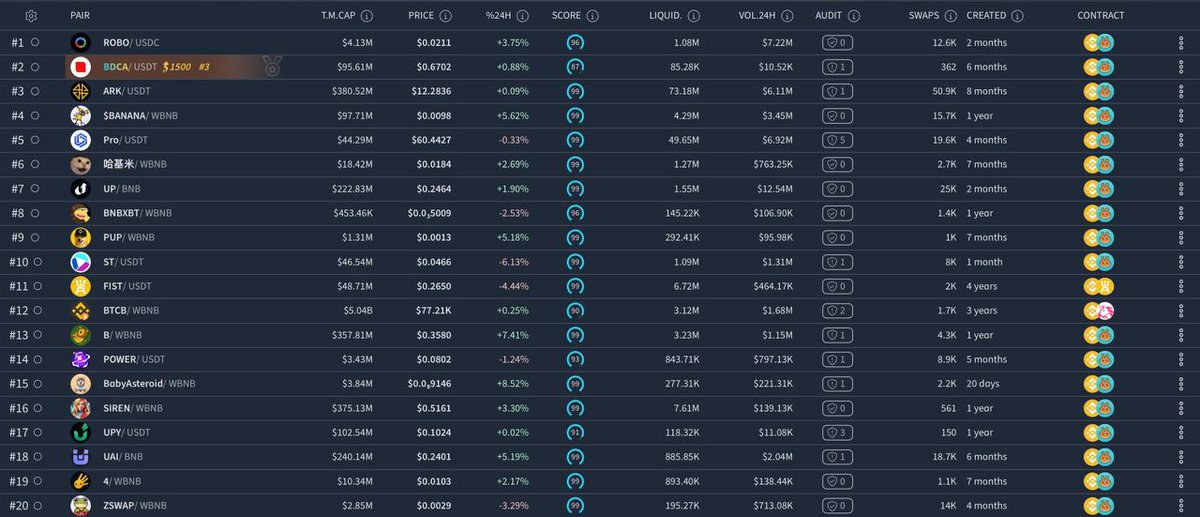
Task: Click the UAI token logo
Action: (81, 457)
